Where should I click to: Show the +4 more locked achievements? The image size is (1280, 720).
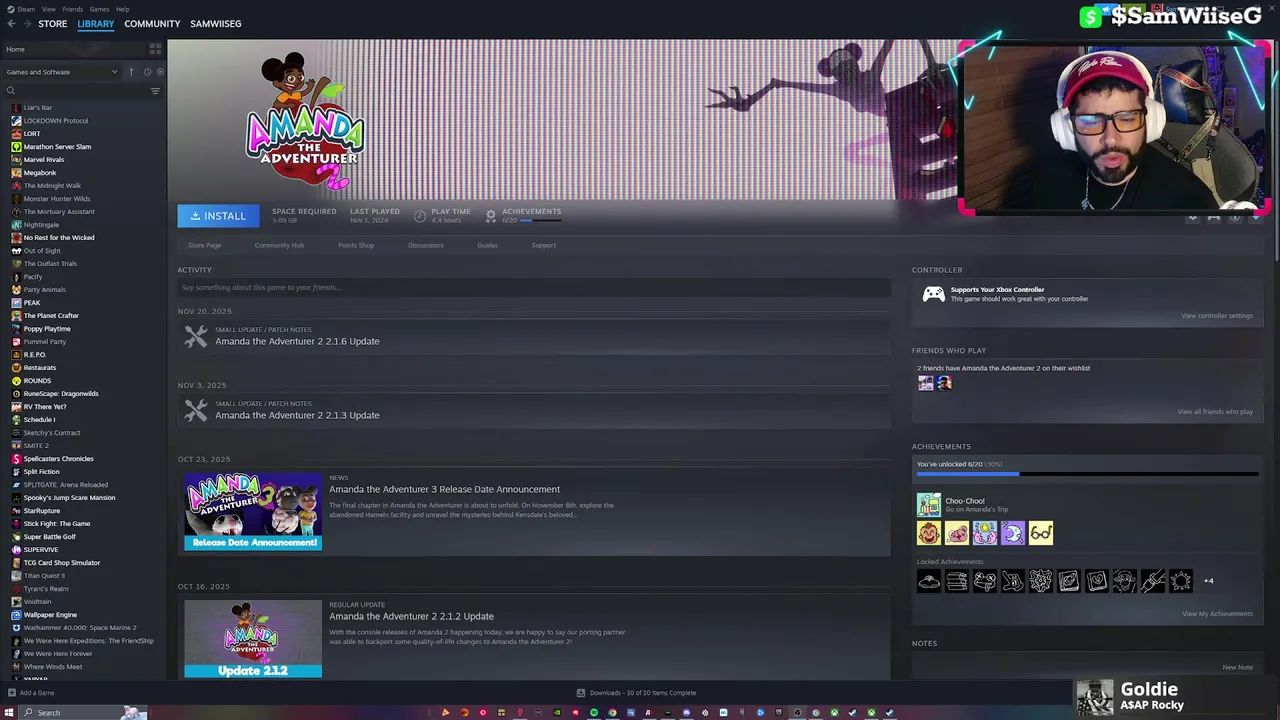1208,581
